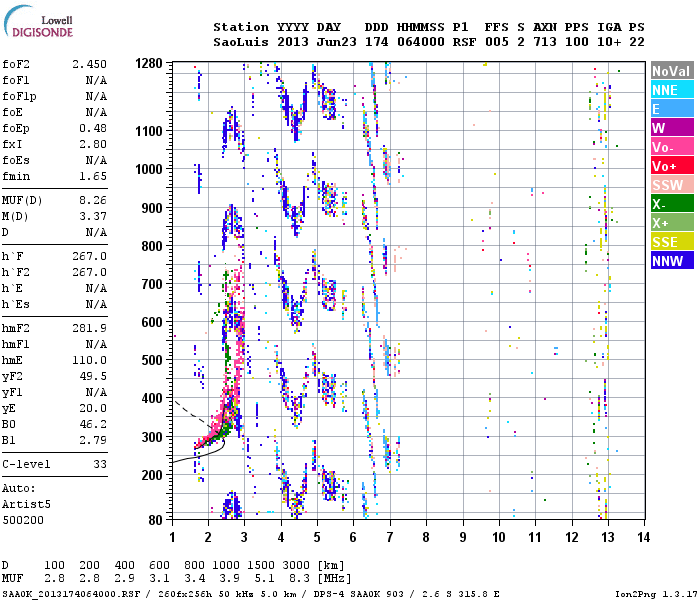Image resolution: width=700 pixels, height=600 pixels.
Task: Click the 14 MHz frequency axis label
Action: tap(643, 537)
